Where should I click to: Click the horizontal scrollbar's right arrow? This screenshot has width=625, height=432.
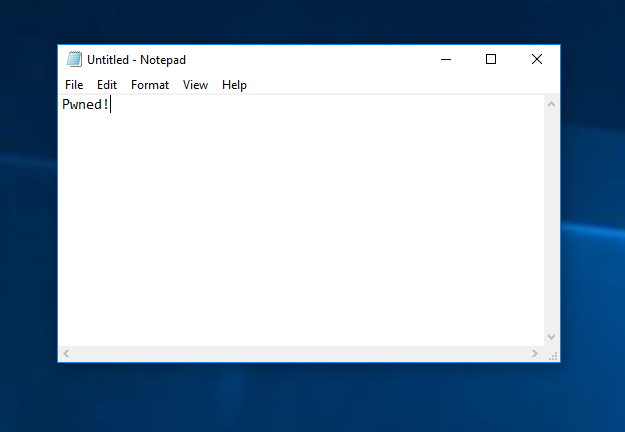coord(535,354)
